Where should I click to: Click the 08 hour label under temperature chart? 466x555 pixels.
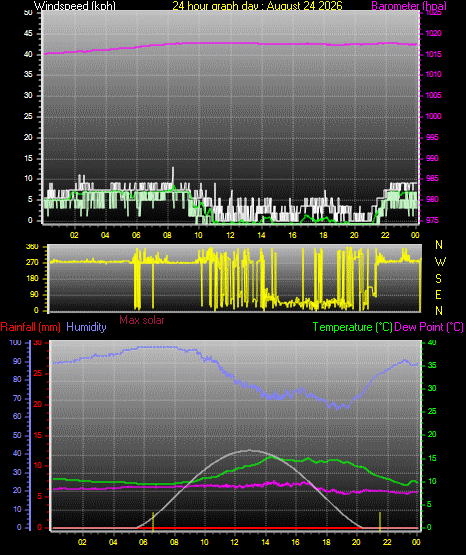tap(174, 542)
